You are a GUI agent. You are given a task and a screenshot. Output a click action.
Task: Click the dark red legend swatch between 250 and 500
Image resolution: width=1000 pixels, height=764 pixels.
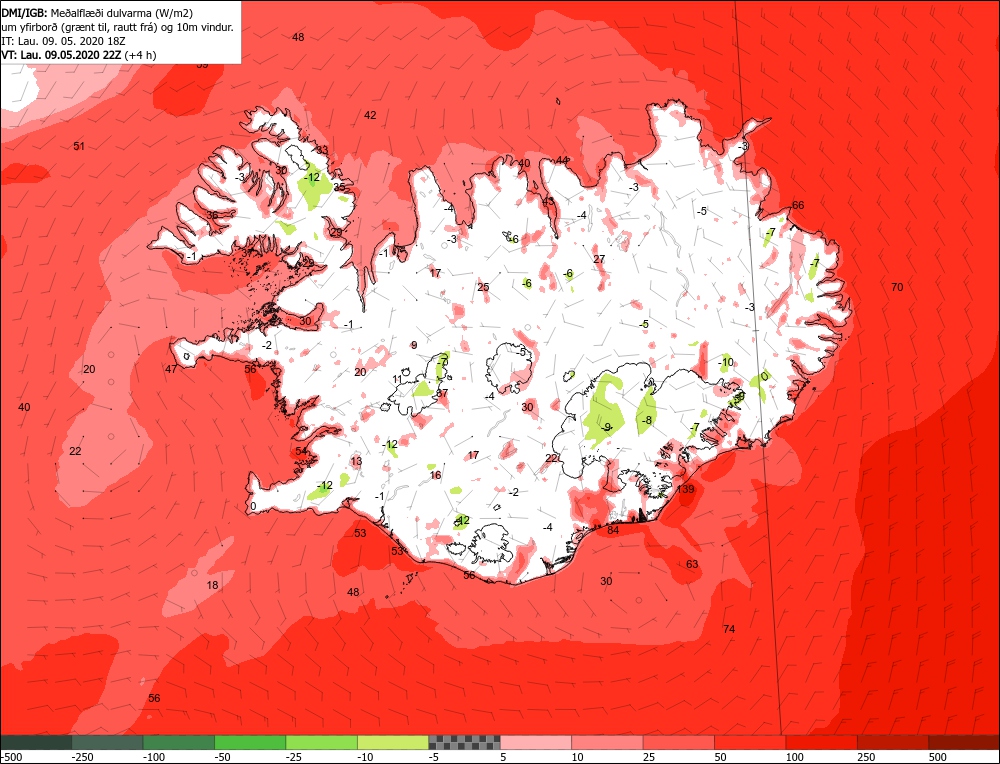(893, 742)
